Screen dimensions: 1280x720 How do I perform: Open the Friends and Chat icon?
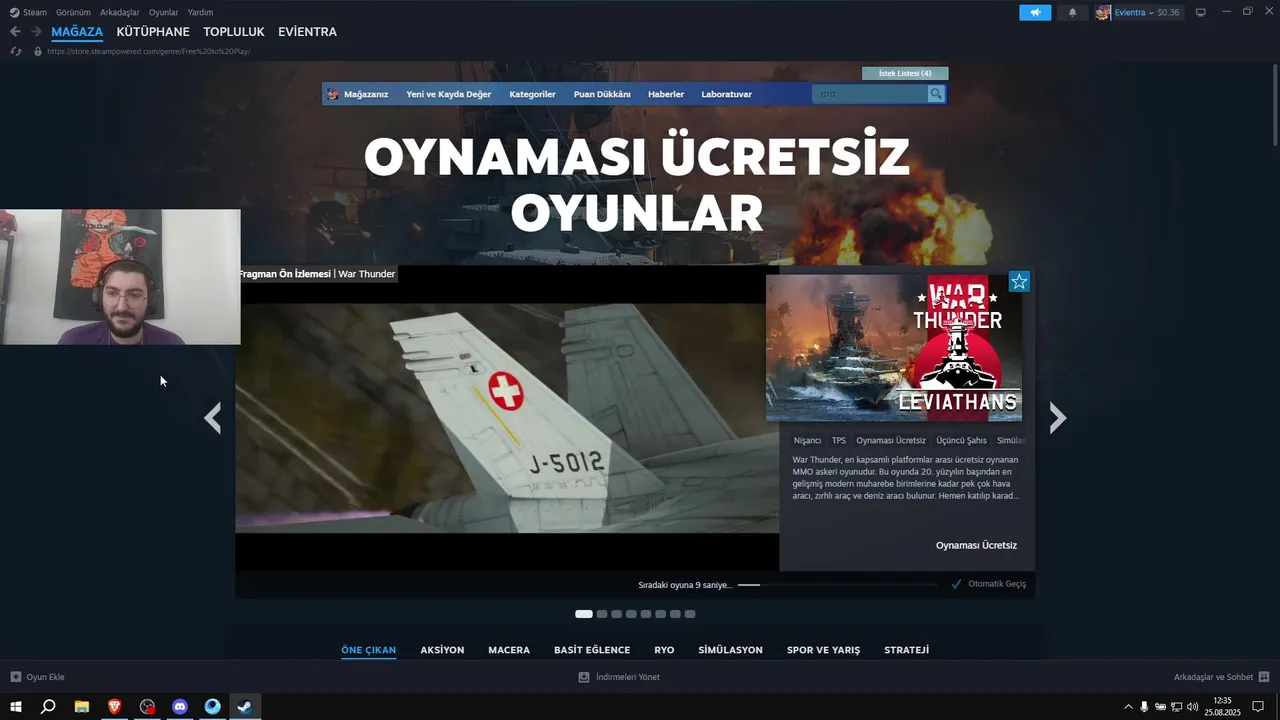tap(1264, 677)
